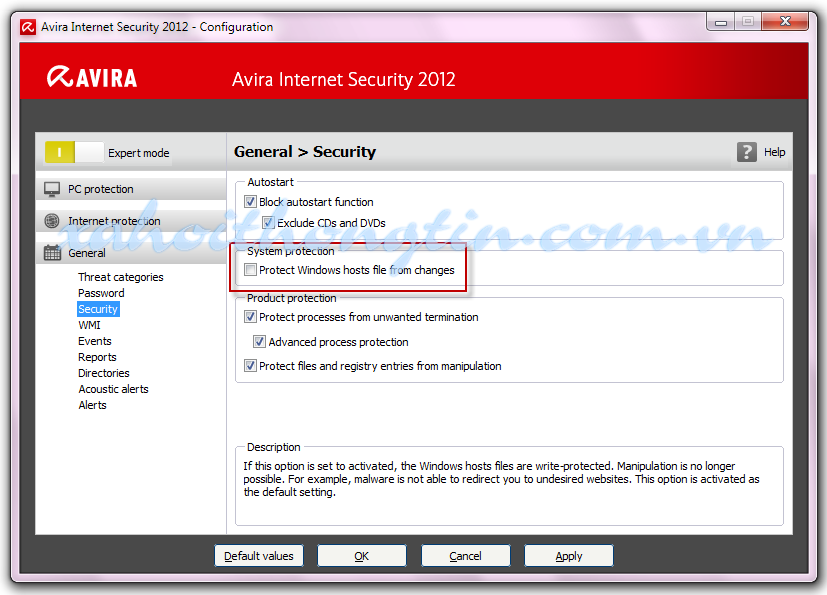Viewport: 827px width, 595px height.
Task: Click the Avira title bar app icon
Action: [28, 27]
